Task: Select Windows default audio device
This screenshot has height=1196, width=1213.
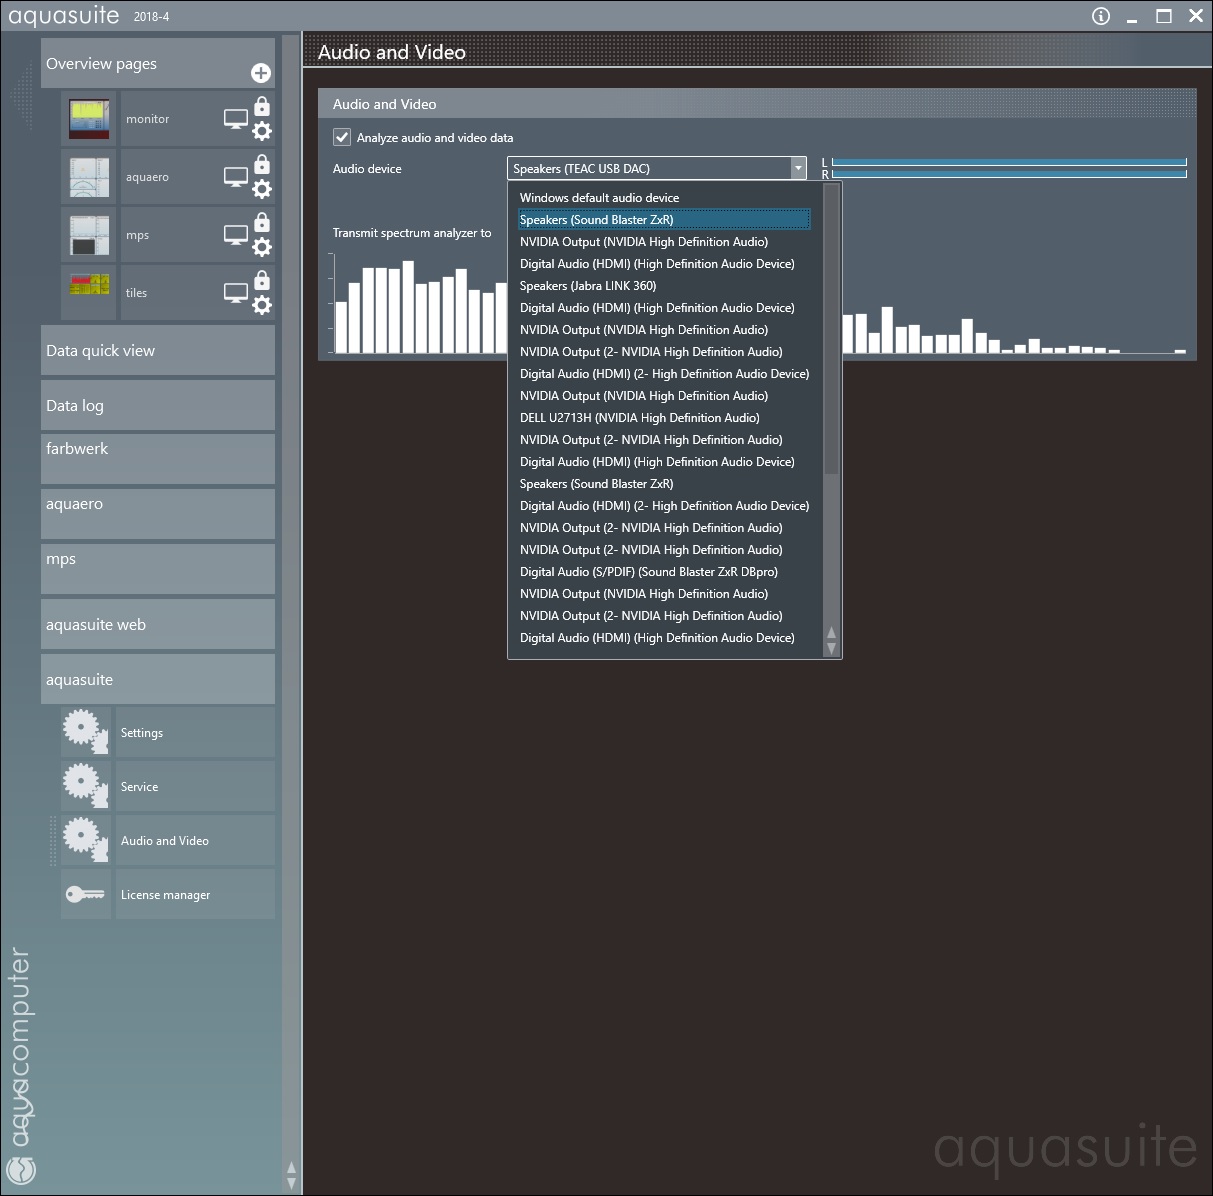Action: point(665,198)
